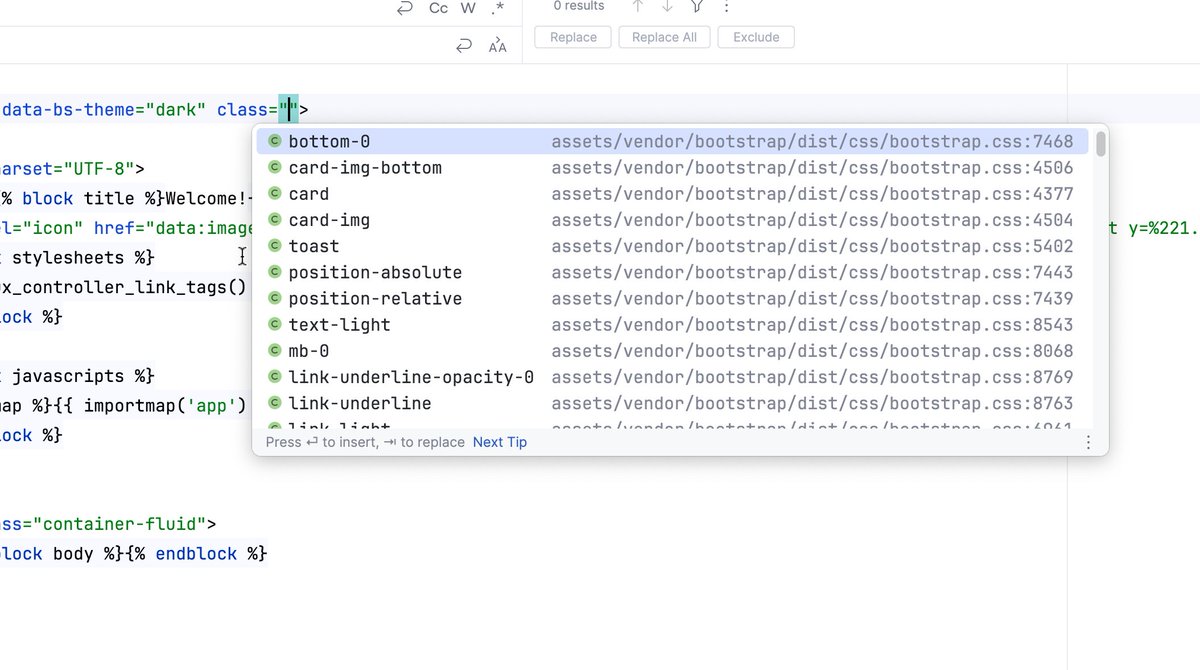Click class icon next to toast
This screenshot has width=1200, height=670.
coord(274,246)
